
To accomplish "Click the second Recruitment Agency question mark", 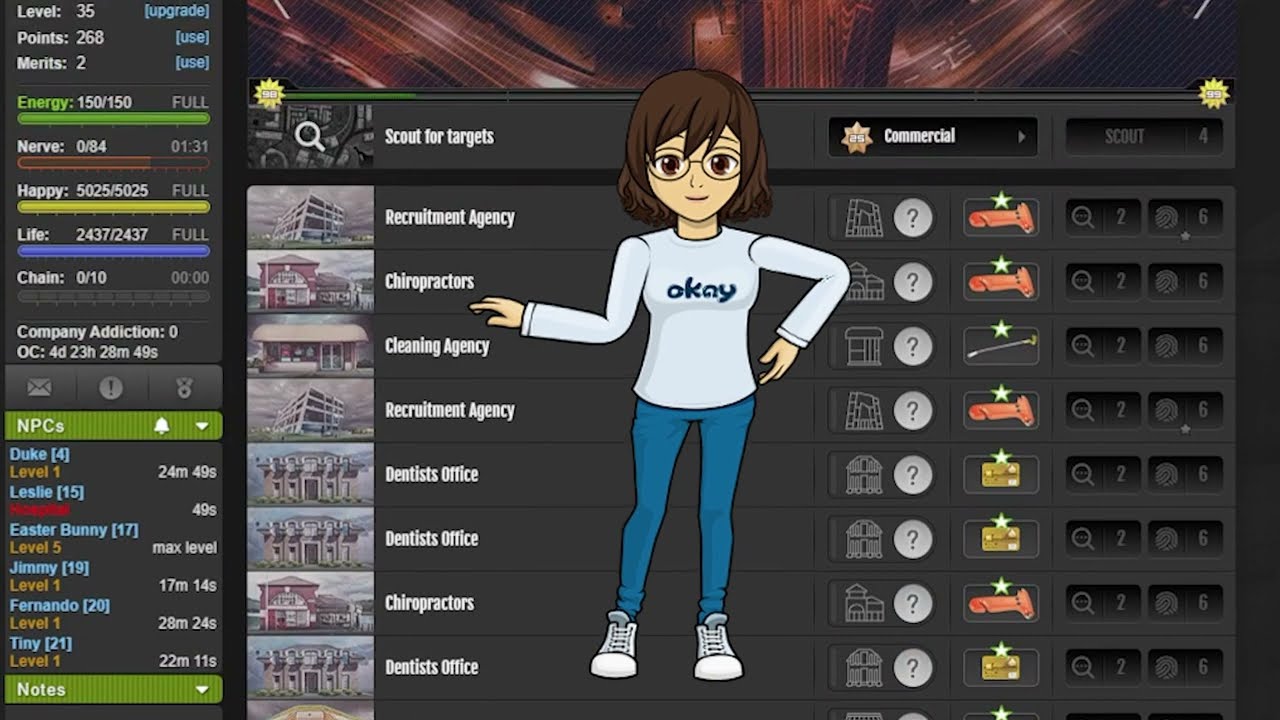I will click(x=912, y=410).
